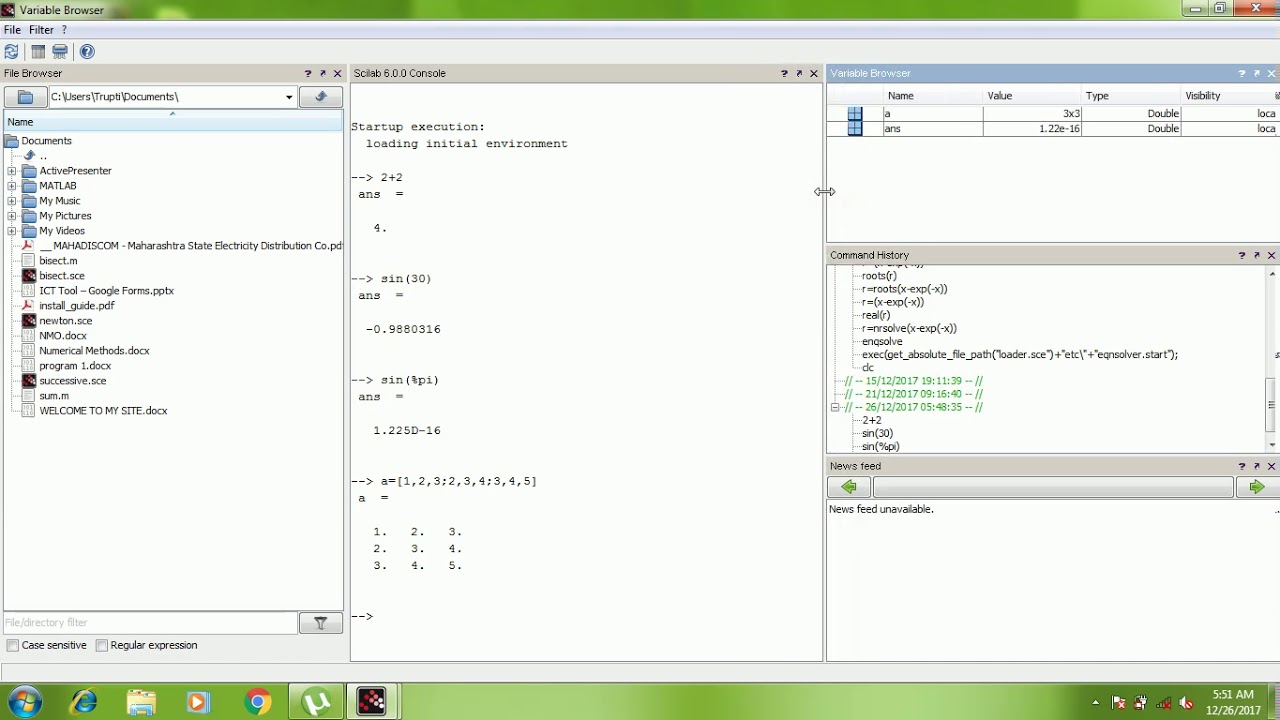
Task: Sort variables by the Type column header
Action: (x=1131, y=96)
